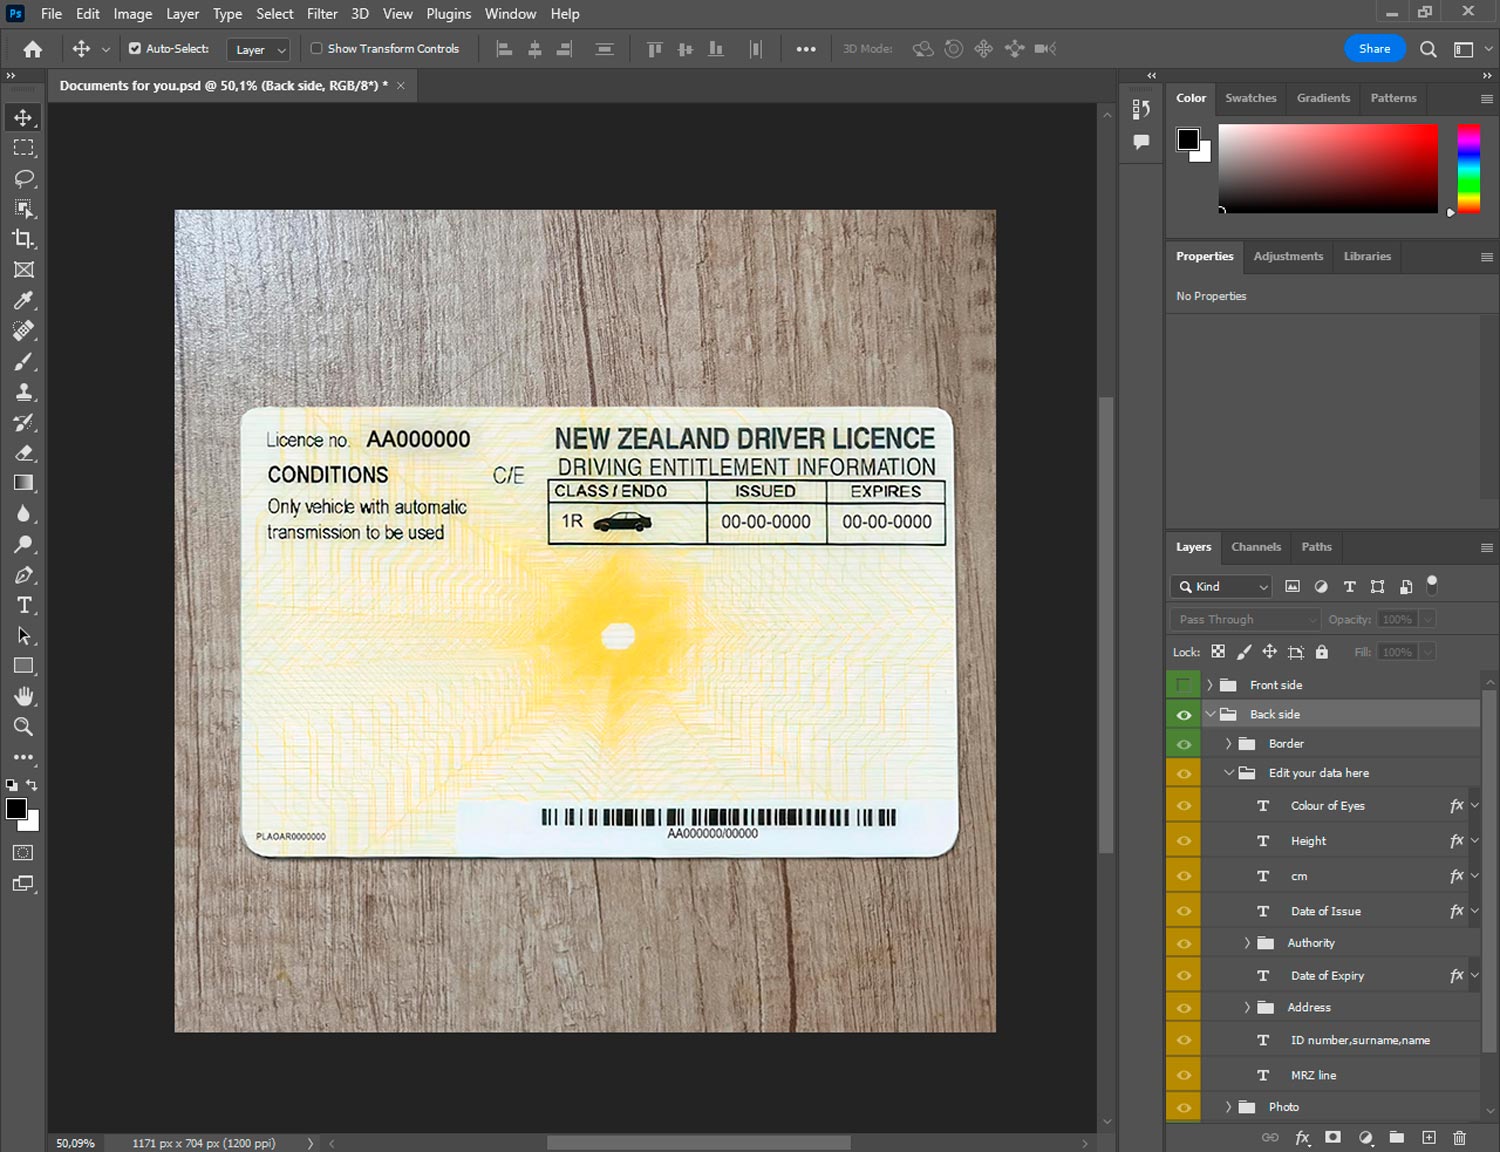Viewport: 1500px width, 1152px height.
Task: Click the lock all button
Action: tap(1321, 652)
